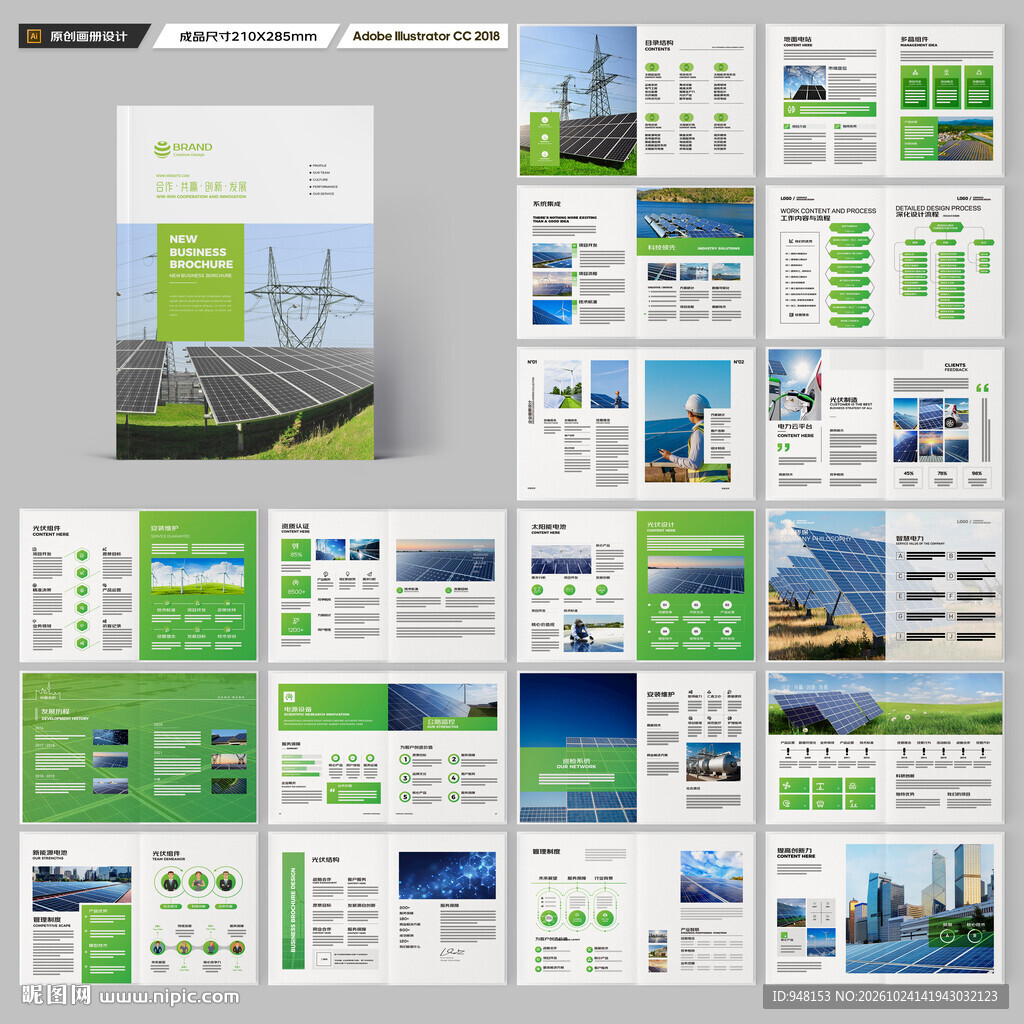Click the "85%" green statistic box
The image size is (1024, 1024).
[x=296, y=550]
